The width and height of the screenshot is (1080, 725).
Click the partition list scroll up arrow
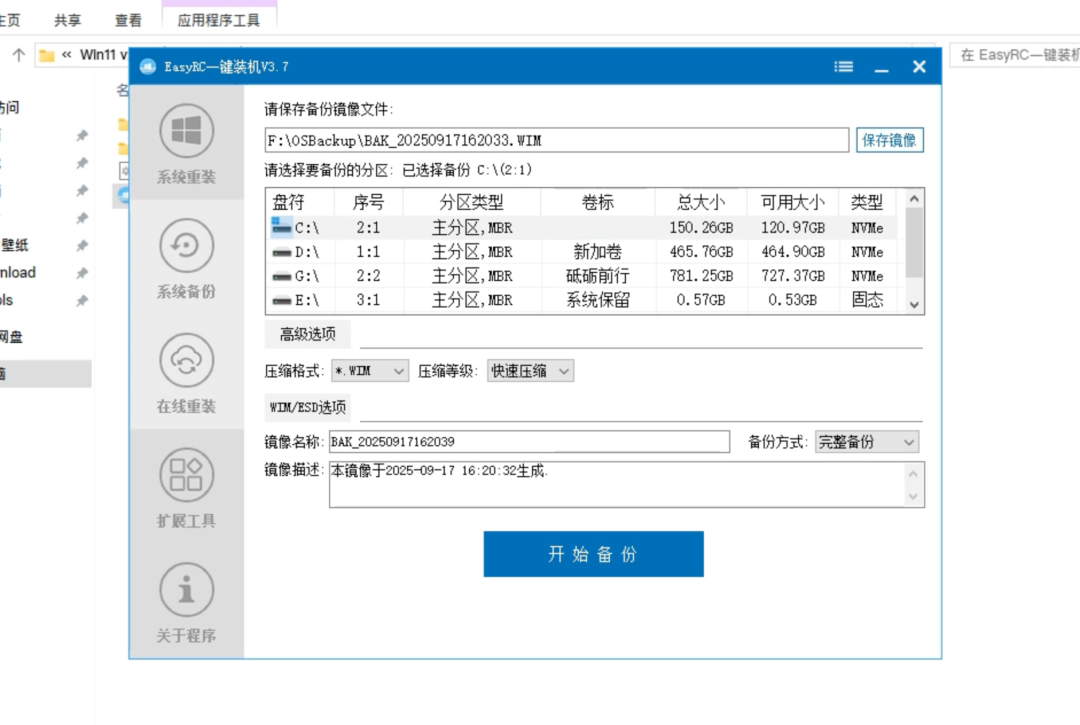pos(914,199)
